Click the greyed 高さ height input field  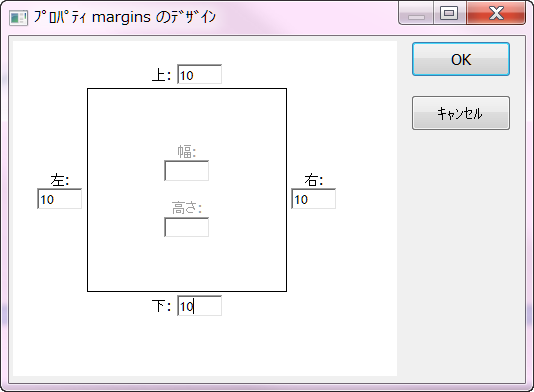[x=187, y=227]
